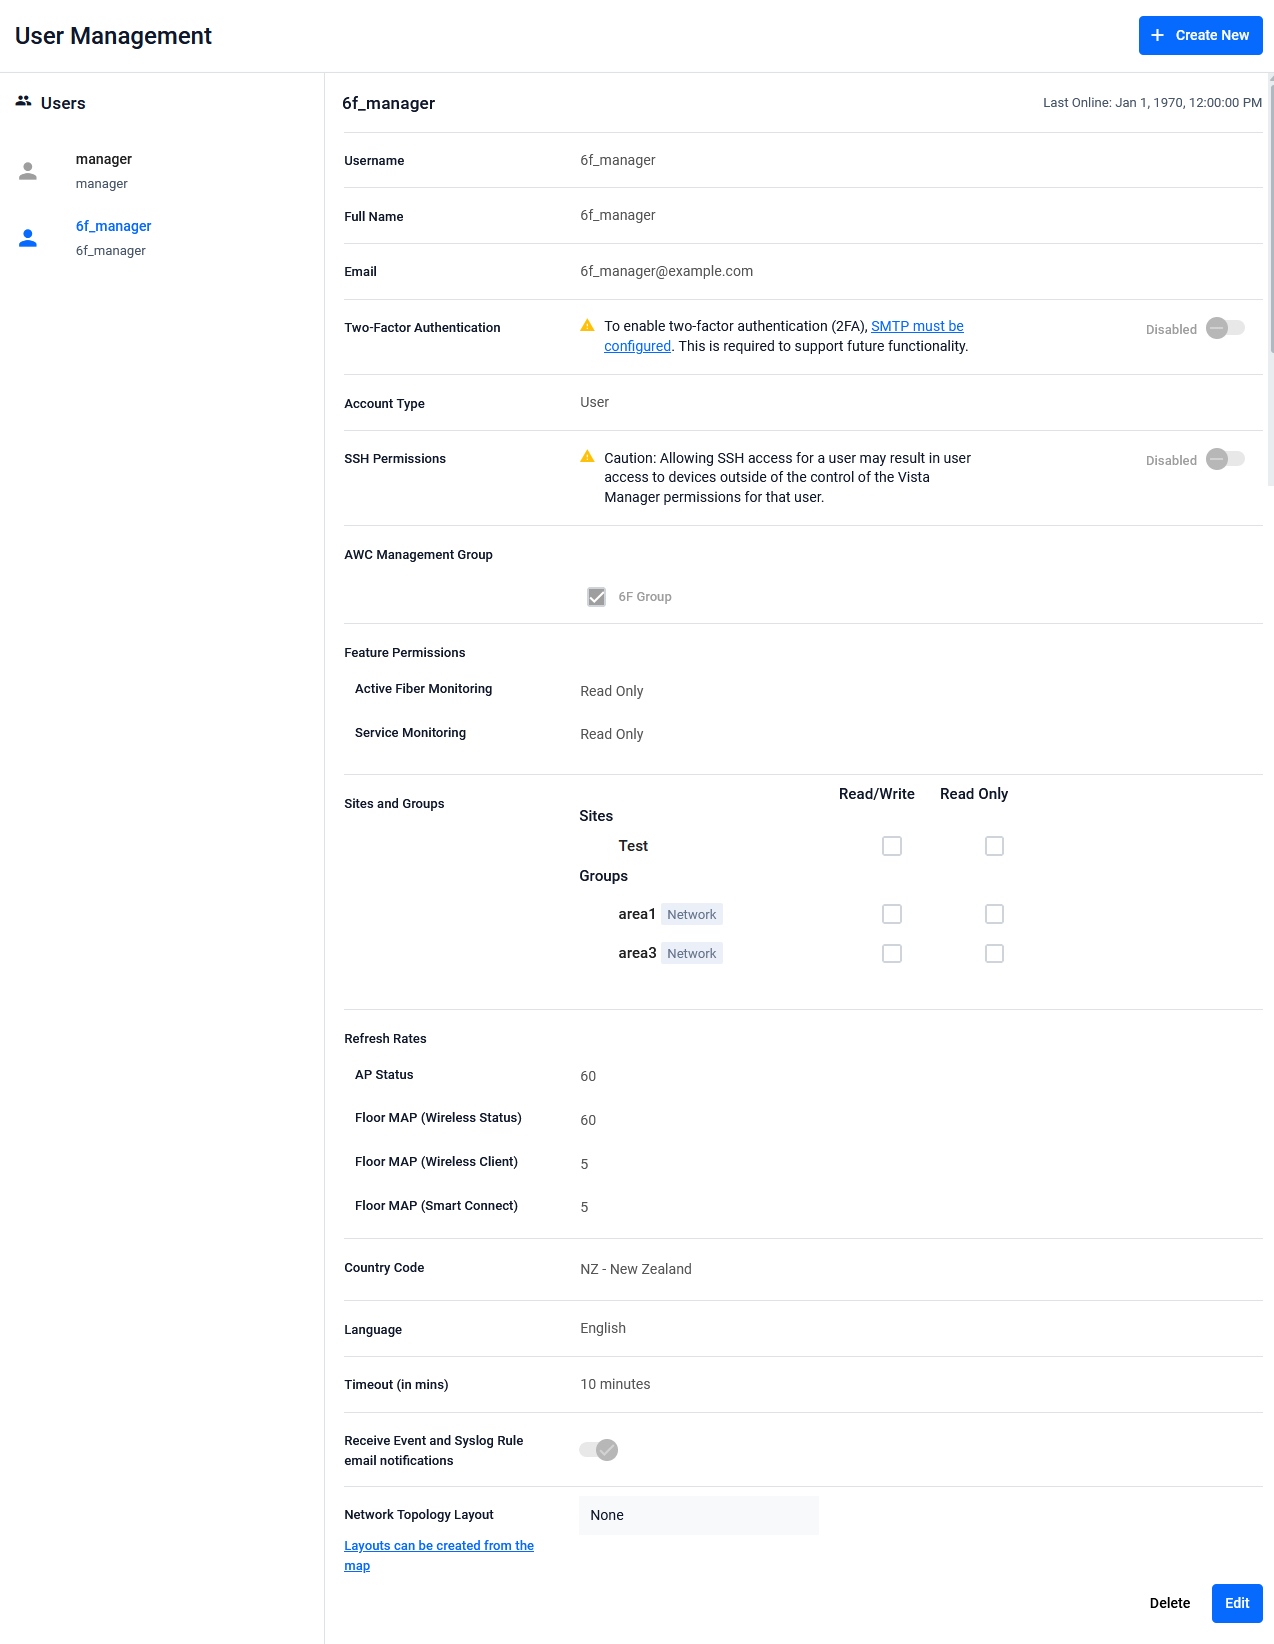Toggle the Two-Factor Authentication switch
Viewport: 1274px width, 1644px height.
pyautogui.click(x=1224, y=328)
